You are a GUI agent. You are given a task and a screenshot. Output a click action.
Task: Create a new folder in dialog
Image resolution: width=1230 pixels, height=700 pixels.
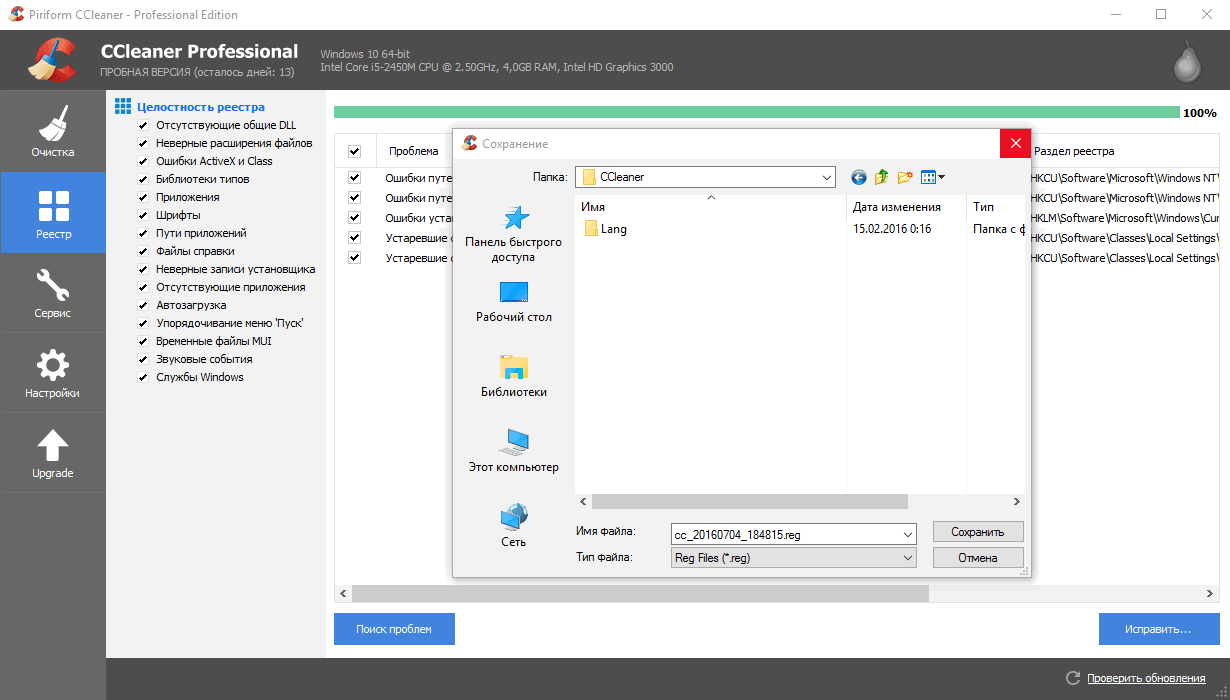905,177
